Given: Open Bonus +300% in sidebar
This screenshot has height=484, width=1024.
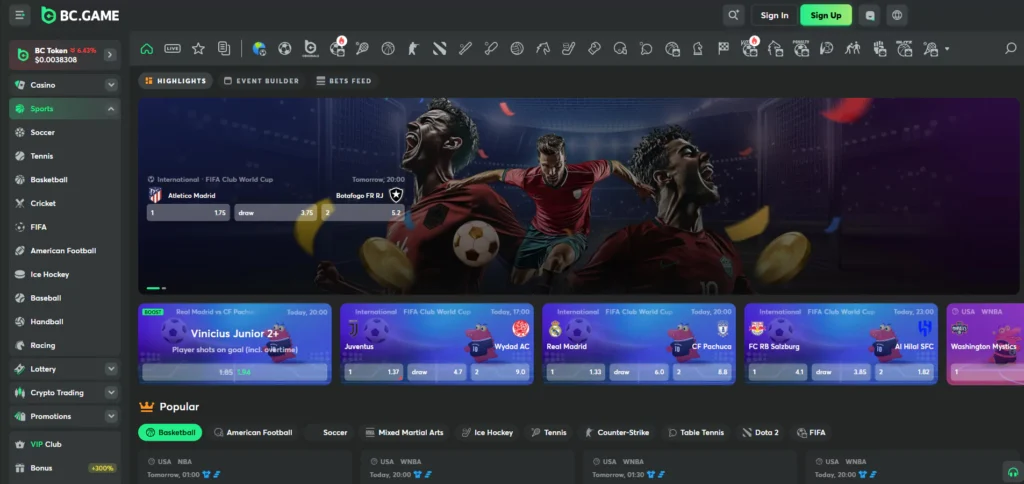Looking at the screenshot, I should coord(65,468).
